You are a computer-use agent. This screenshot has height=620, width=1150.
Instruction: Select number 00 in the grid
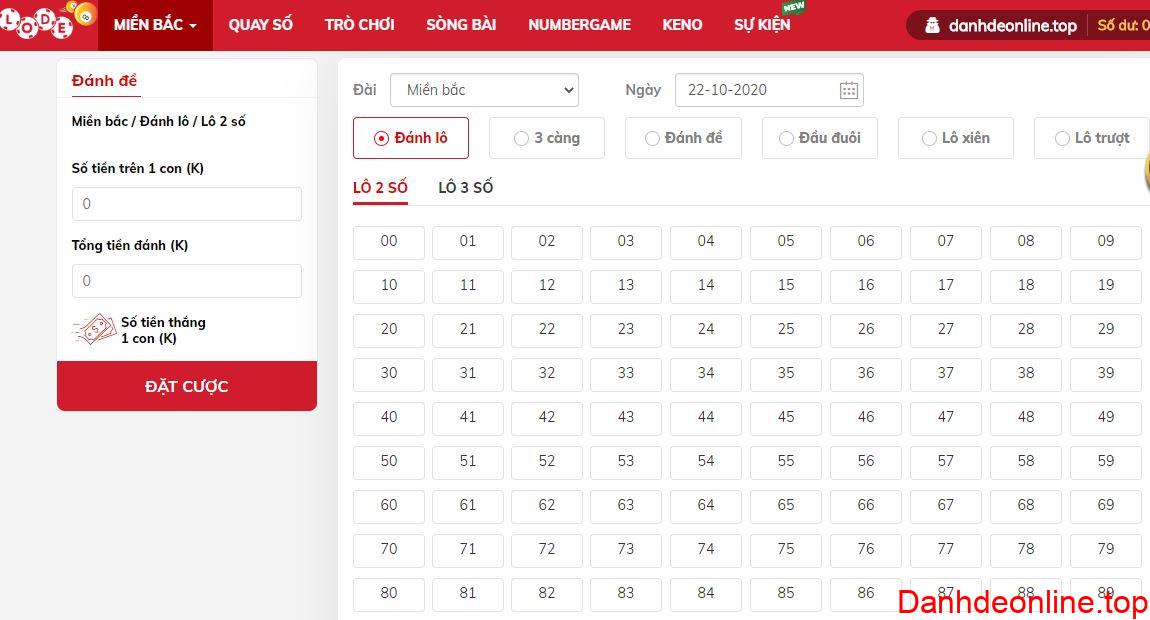[x=389, y=241]
